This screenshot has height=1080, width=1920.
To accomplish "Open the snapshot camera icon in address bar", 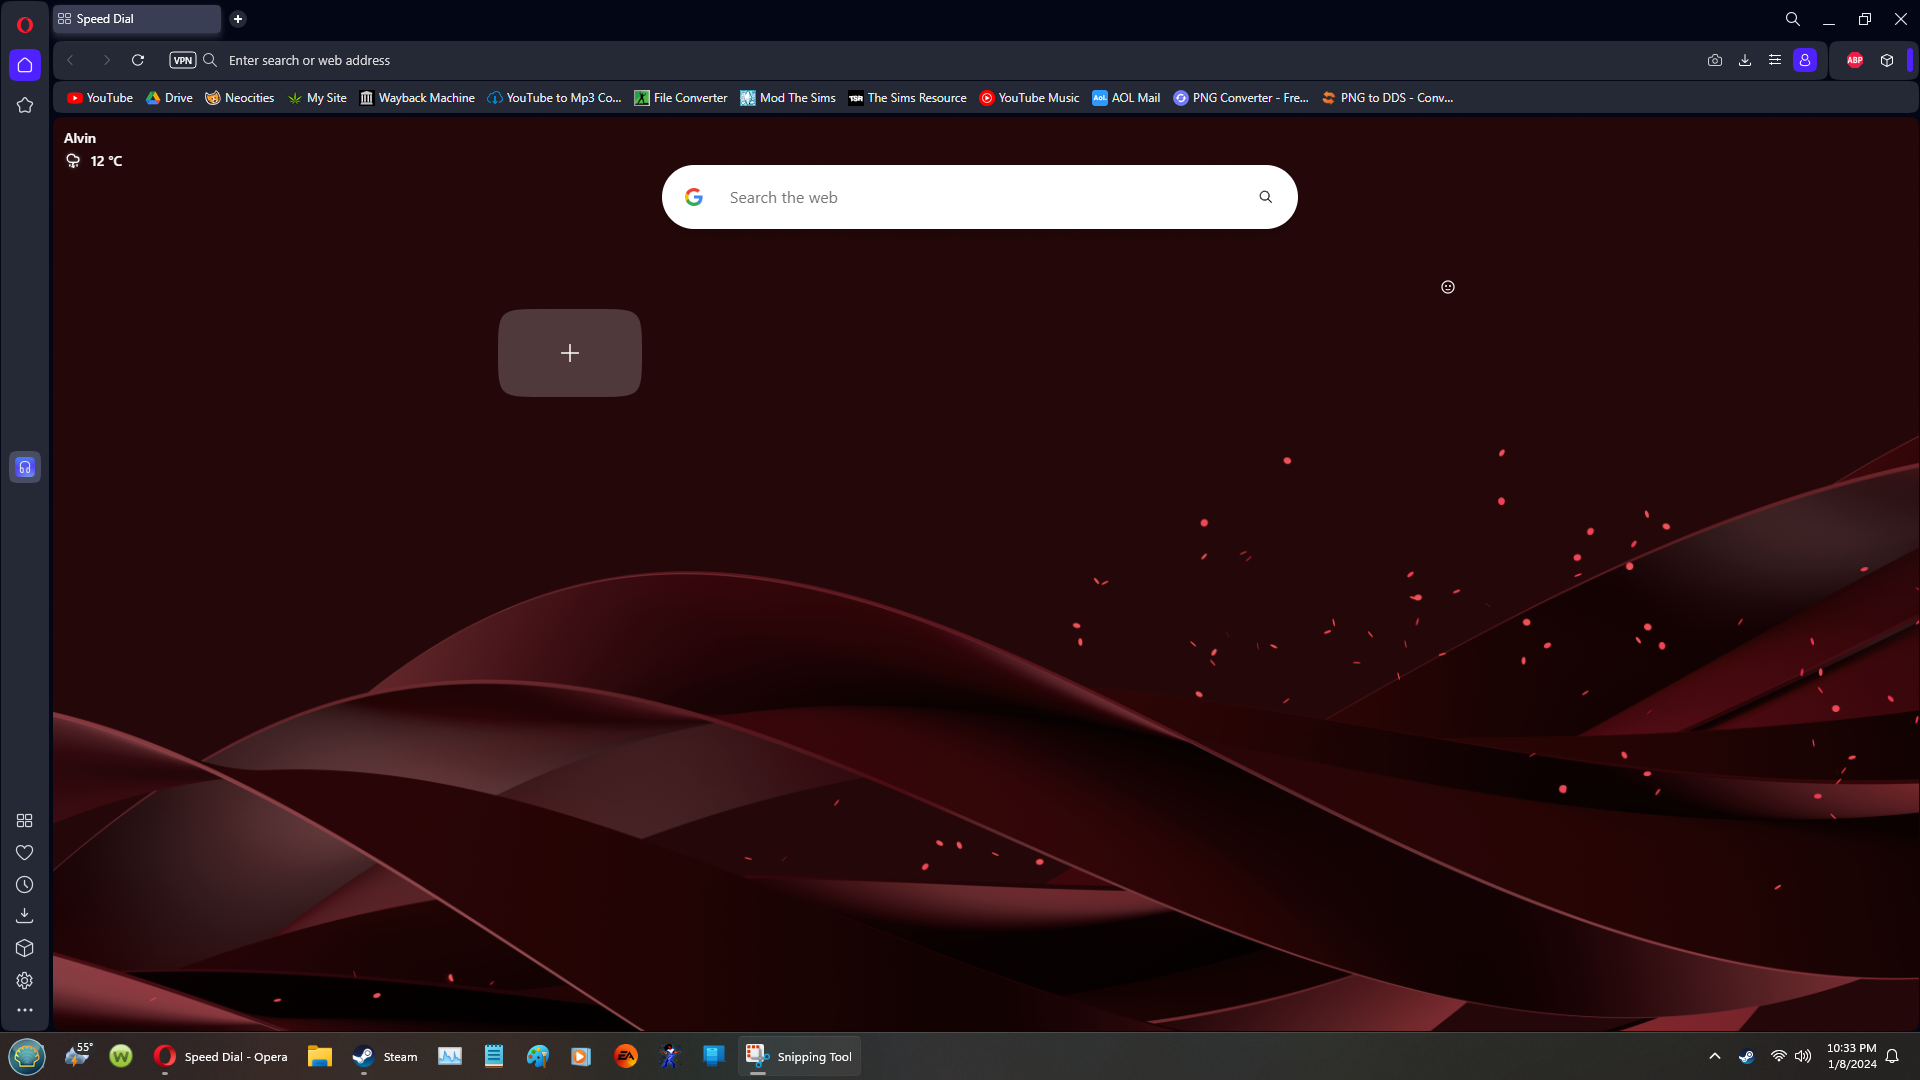I will point(1715,60).
